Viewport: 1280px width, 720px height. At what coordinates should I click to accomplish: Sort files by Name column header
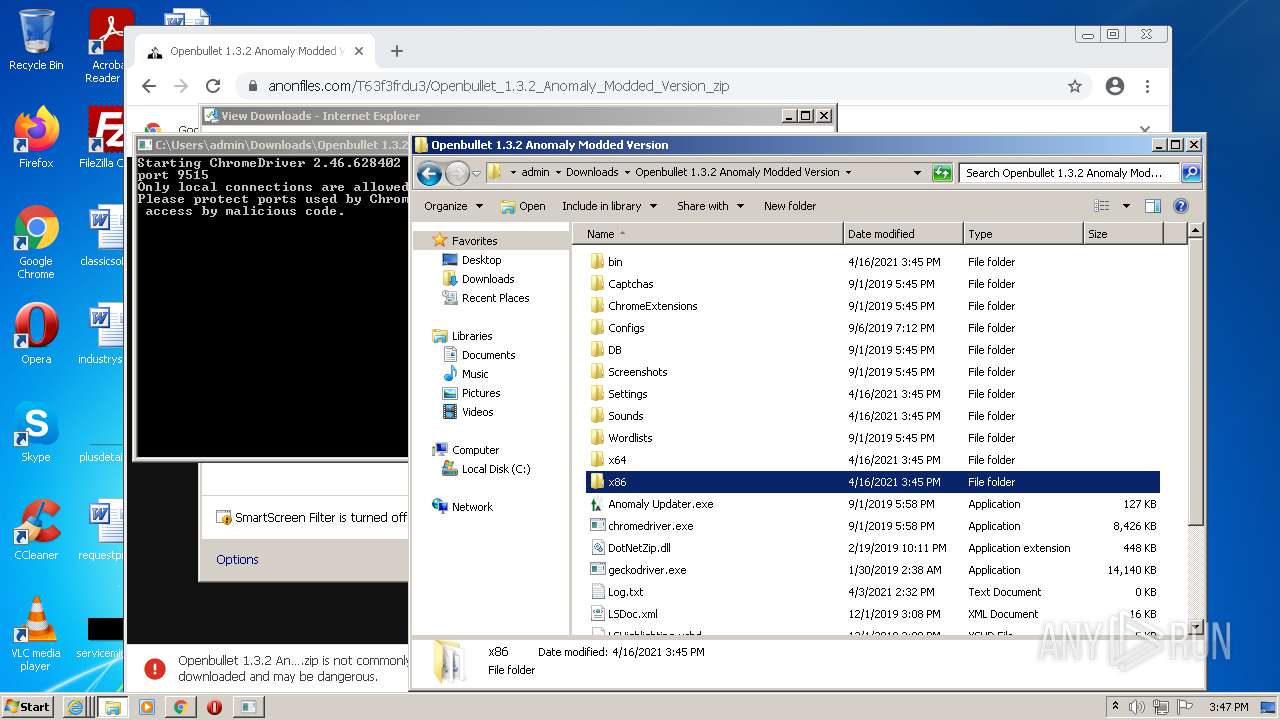[708, 234]
